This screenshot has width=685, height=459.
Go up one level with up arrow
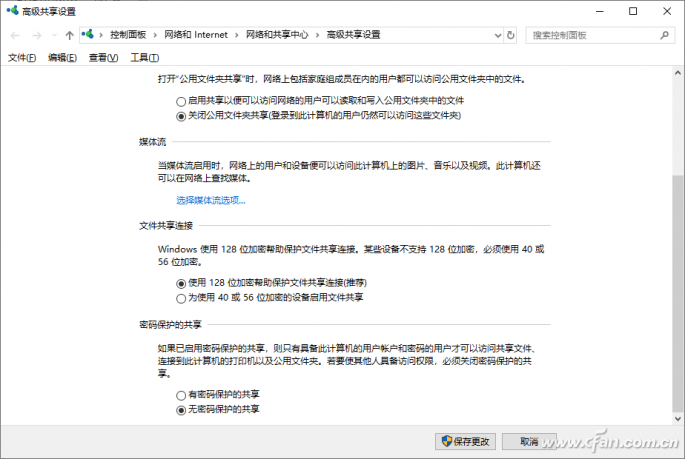pos(69,35)
